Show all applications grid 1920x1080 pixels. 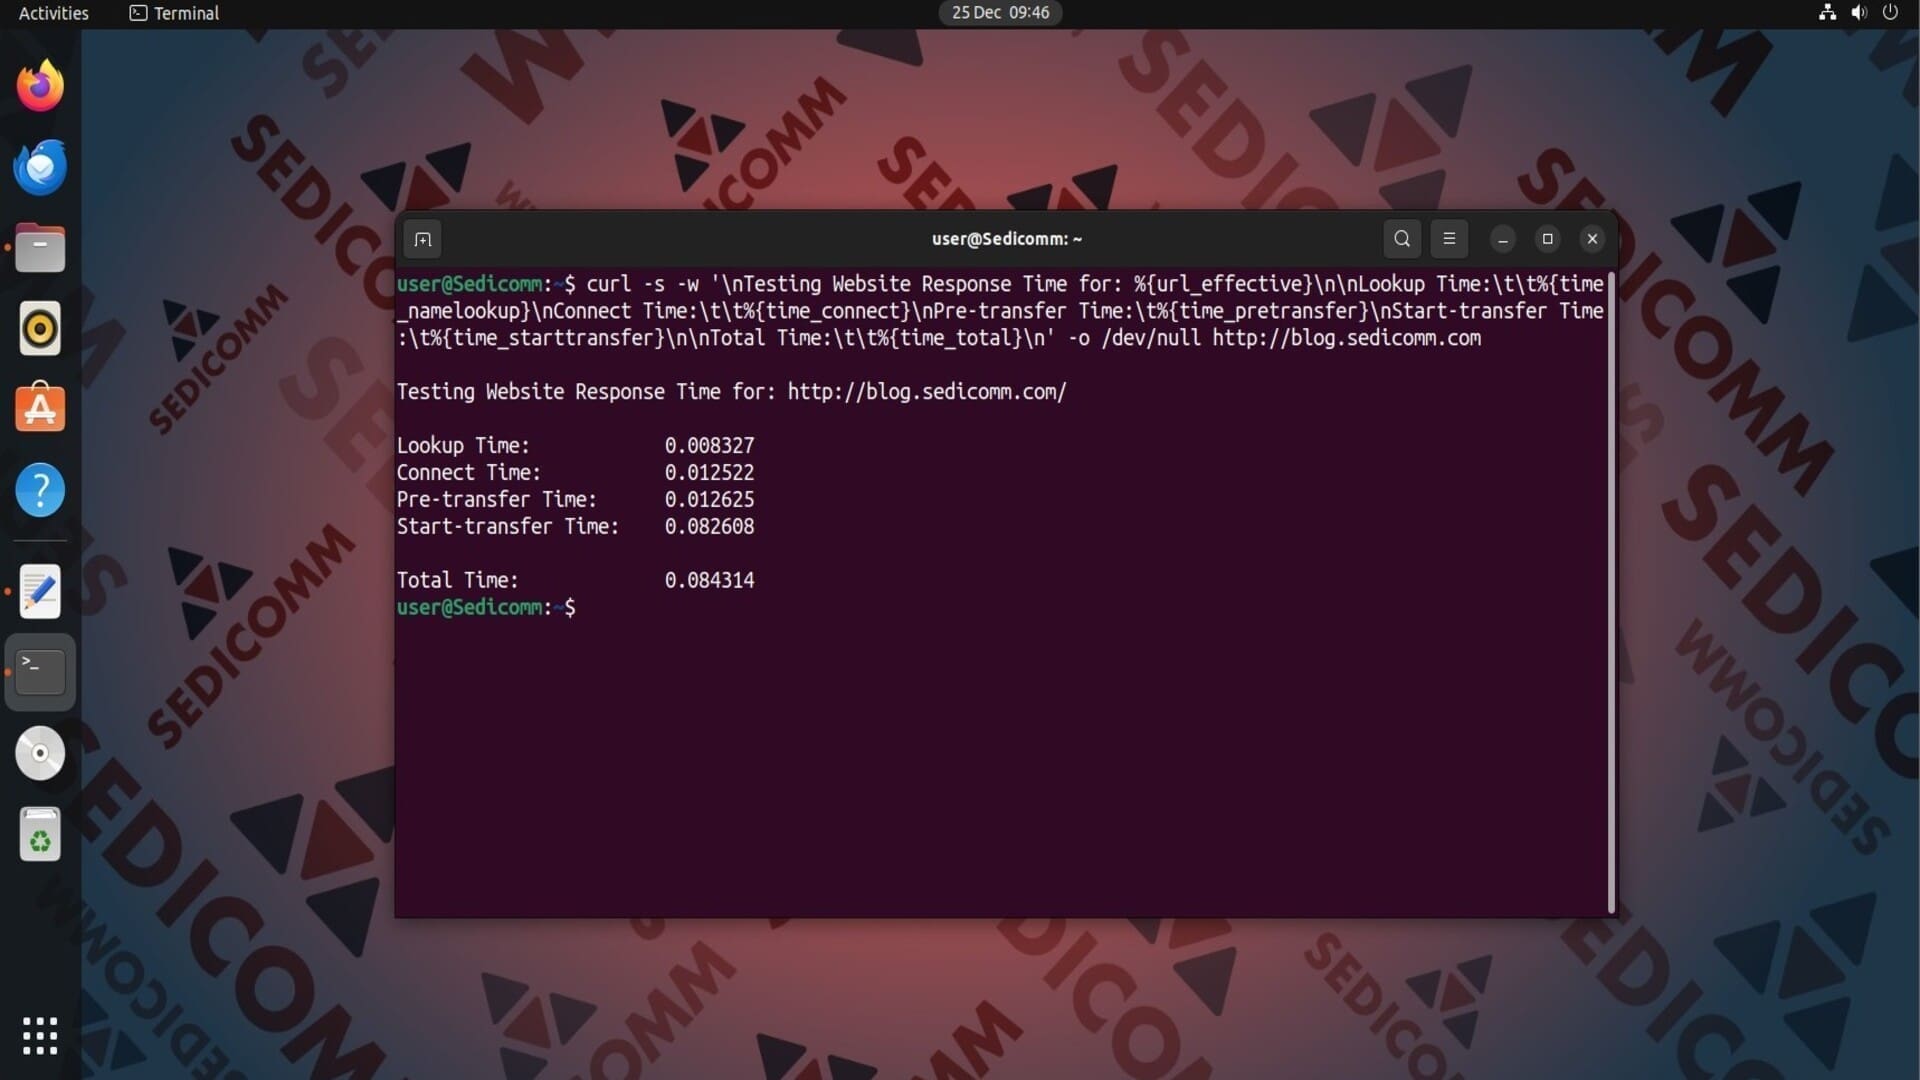40,1036
